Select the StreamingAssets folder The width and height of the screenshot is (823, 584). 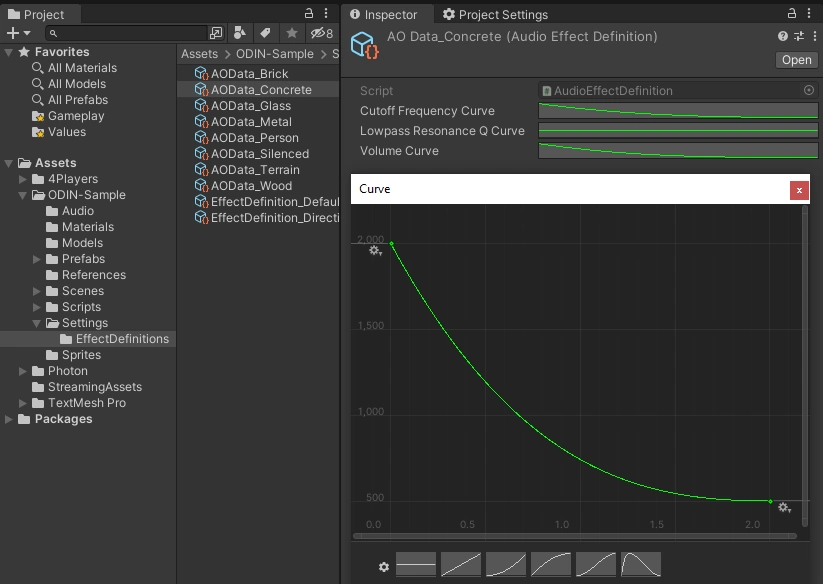94,387
